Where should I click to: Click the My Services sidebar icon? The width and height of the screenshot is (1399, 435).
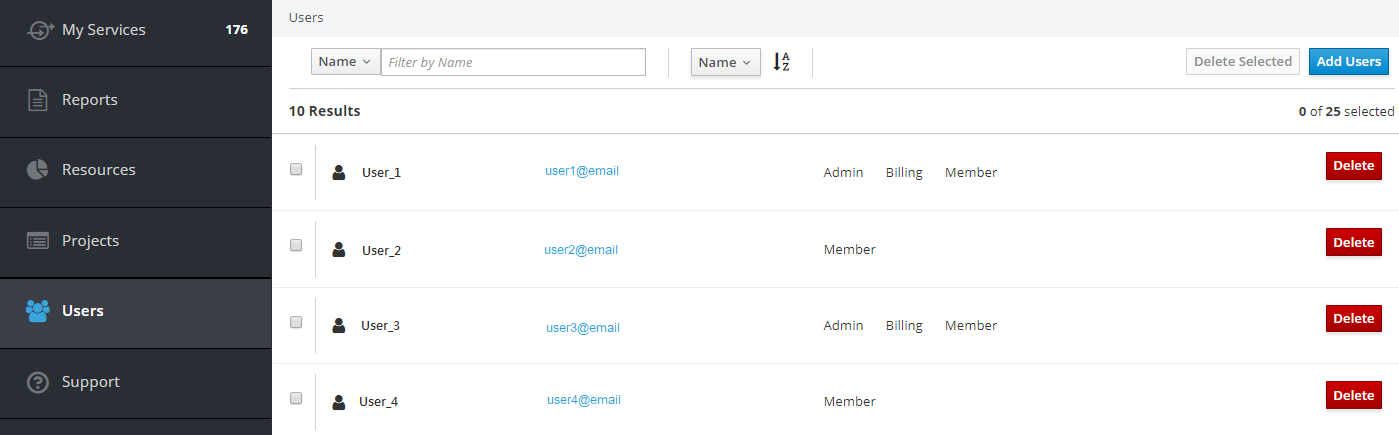tap(39, 30)
